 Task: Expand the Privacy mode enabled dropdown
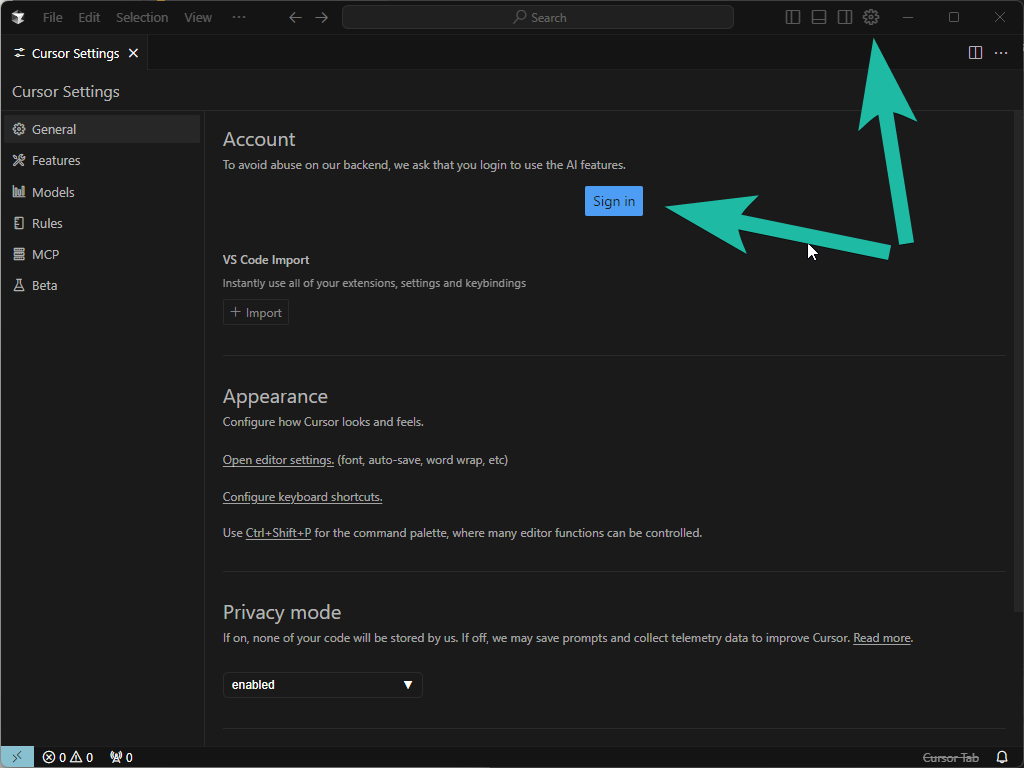click(323, 685)
